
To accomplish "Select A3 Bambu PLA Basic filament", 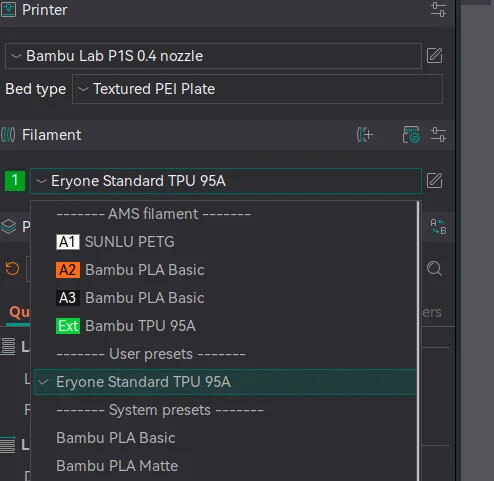I will (225, 298).
